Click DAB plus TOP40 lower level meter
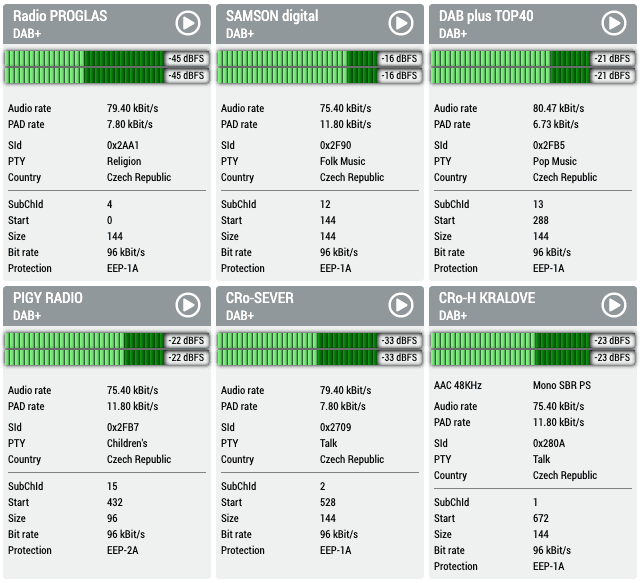 coord(533,75)
